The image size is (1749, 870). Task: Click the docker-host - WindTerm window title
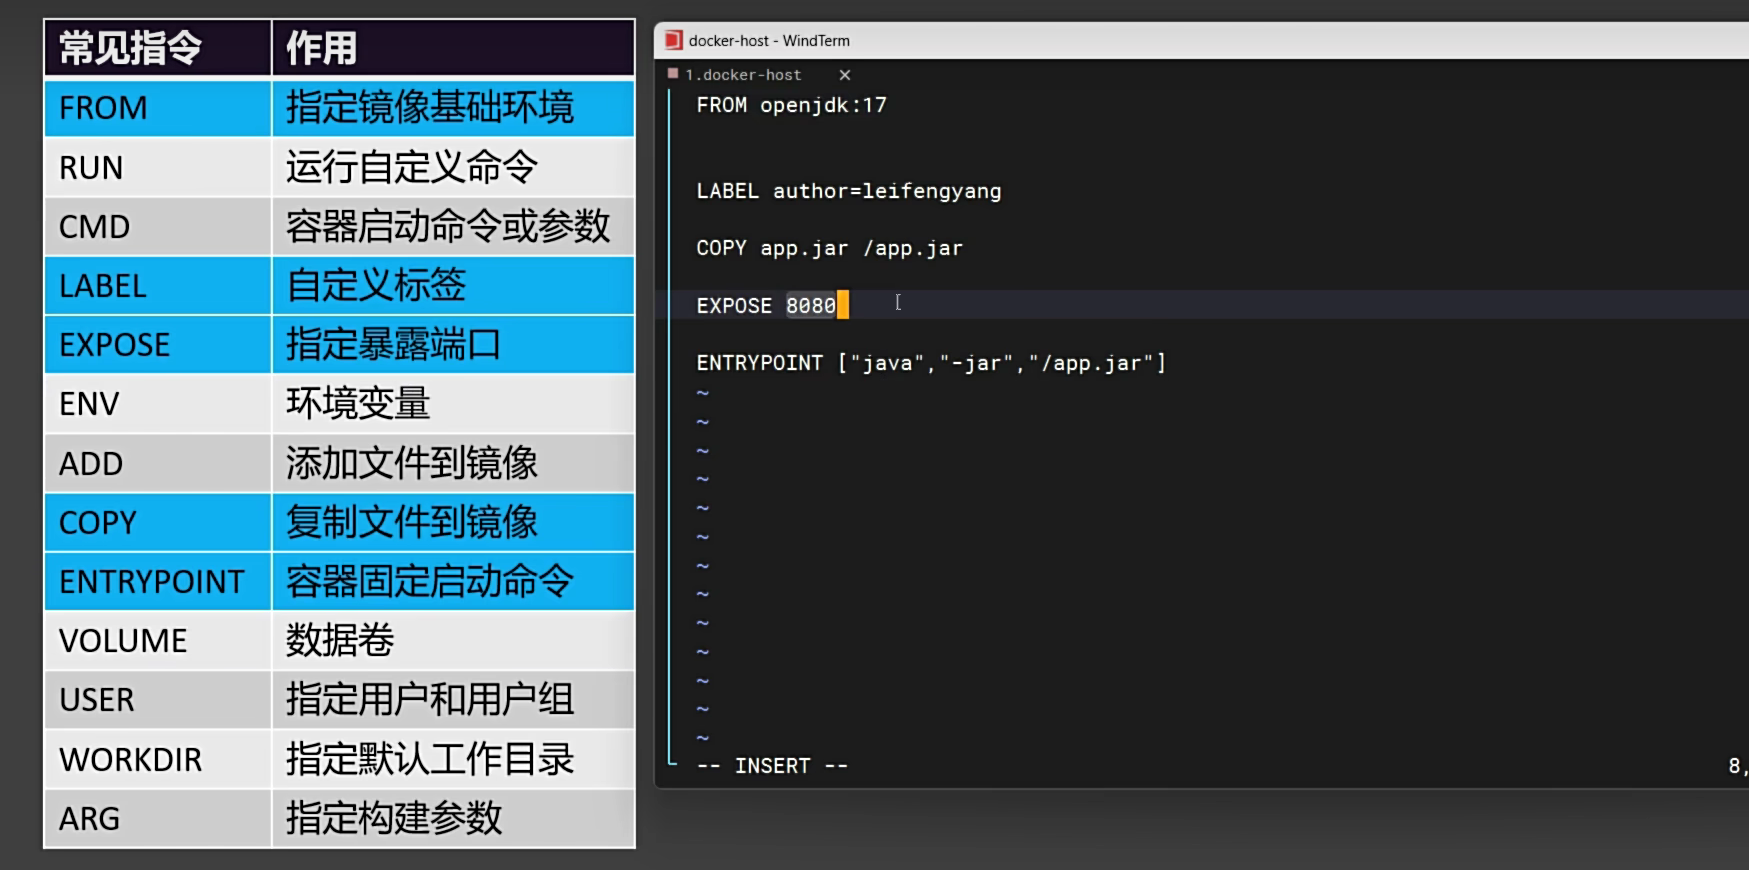pos(769,41)
